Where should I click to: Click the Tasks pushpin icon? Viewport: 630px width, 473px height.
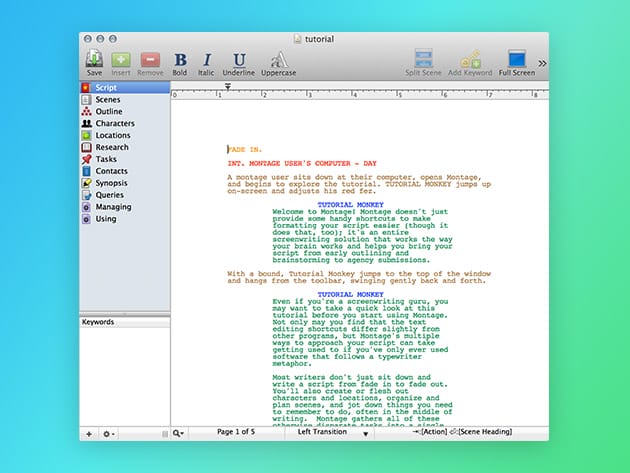pyautogui.click(x=86, y=159)
